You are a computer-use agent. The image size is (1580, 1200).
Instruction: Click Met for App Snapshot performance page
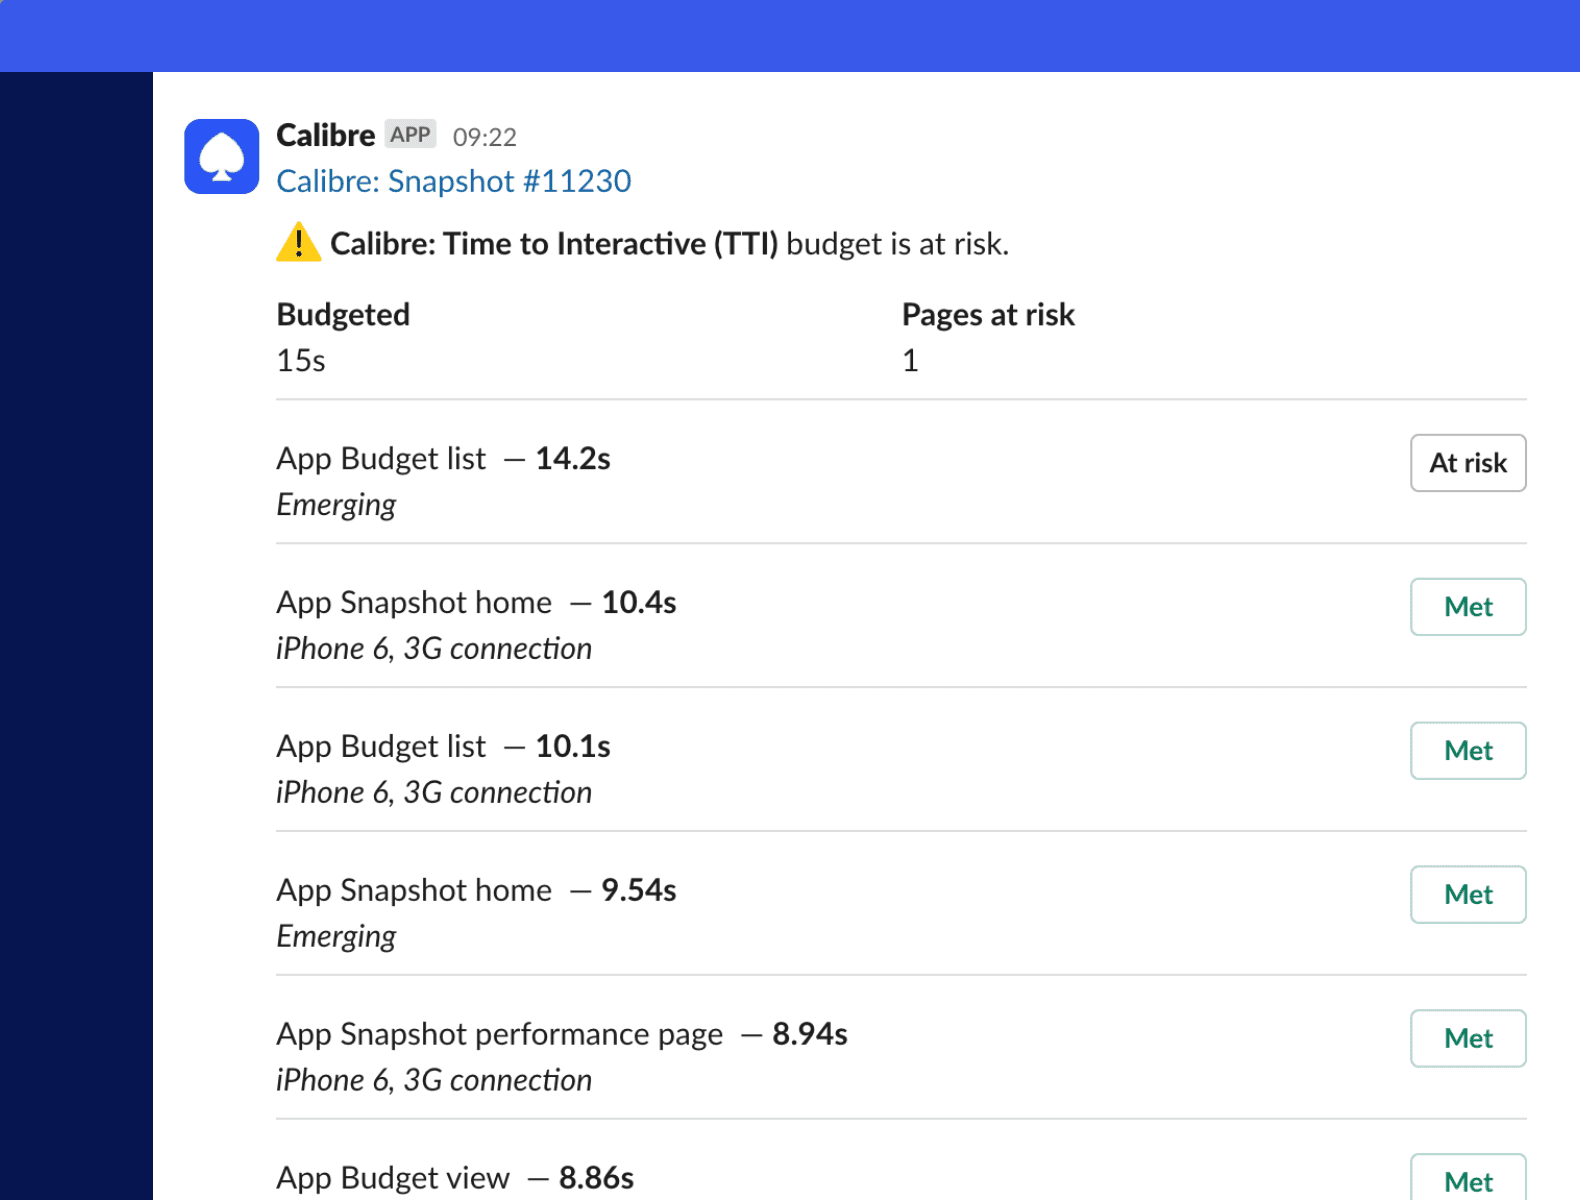(1467, 1039)
